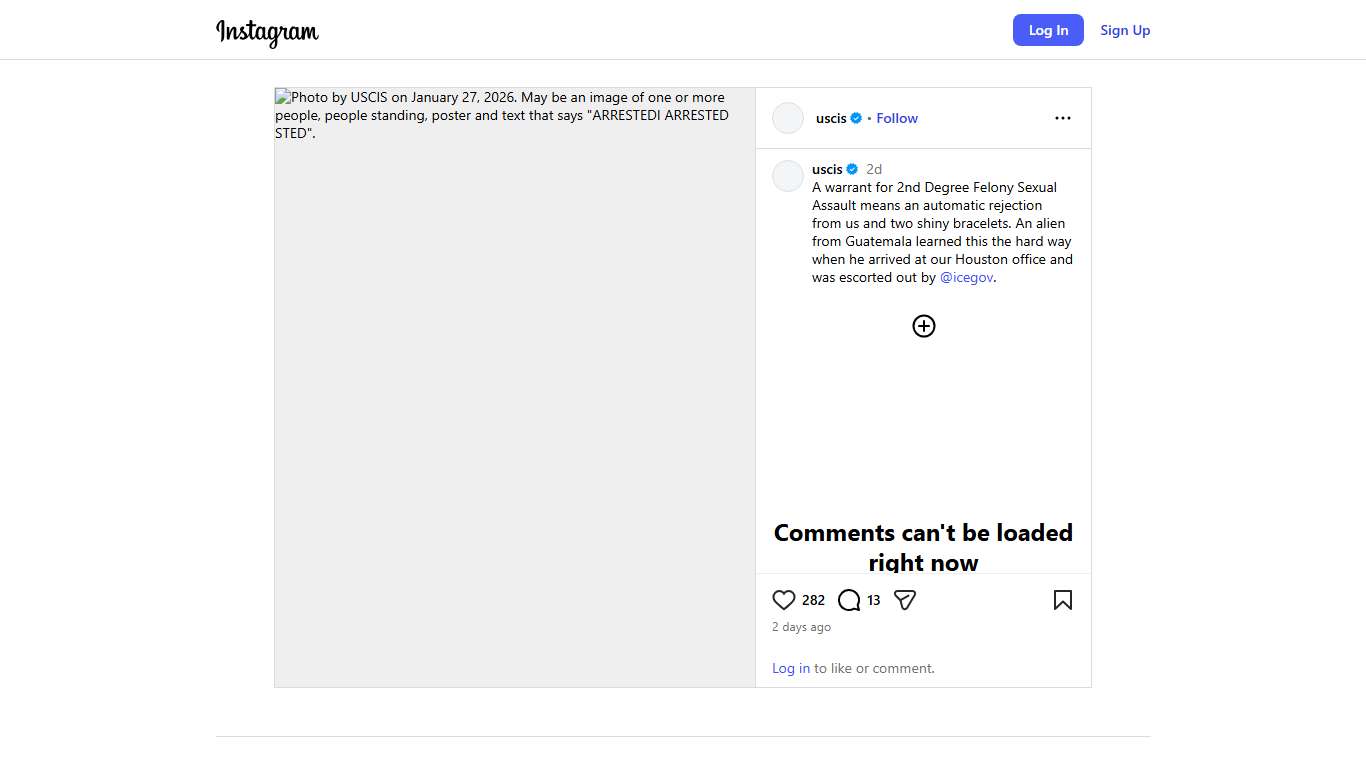Viewport: 1366px width, 768px height.
Task: Click the uscis avatar beside the caption
Action: coord(788,176)
